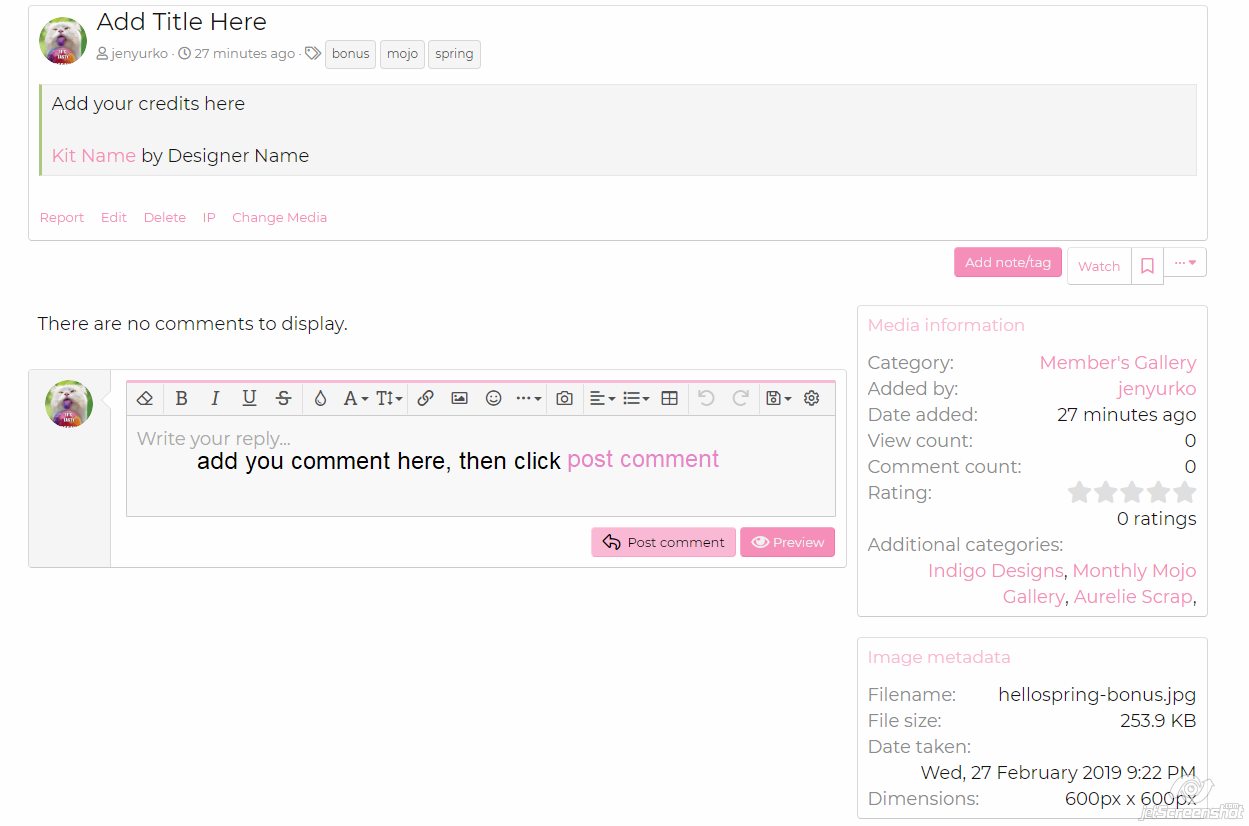1249x826 pixels.
Task: Open the Monthly Mojo category link
Action: coord(1134,571)
